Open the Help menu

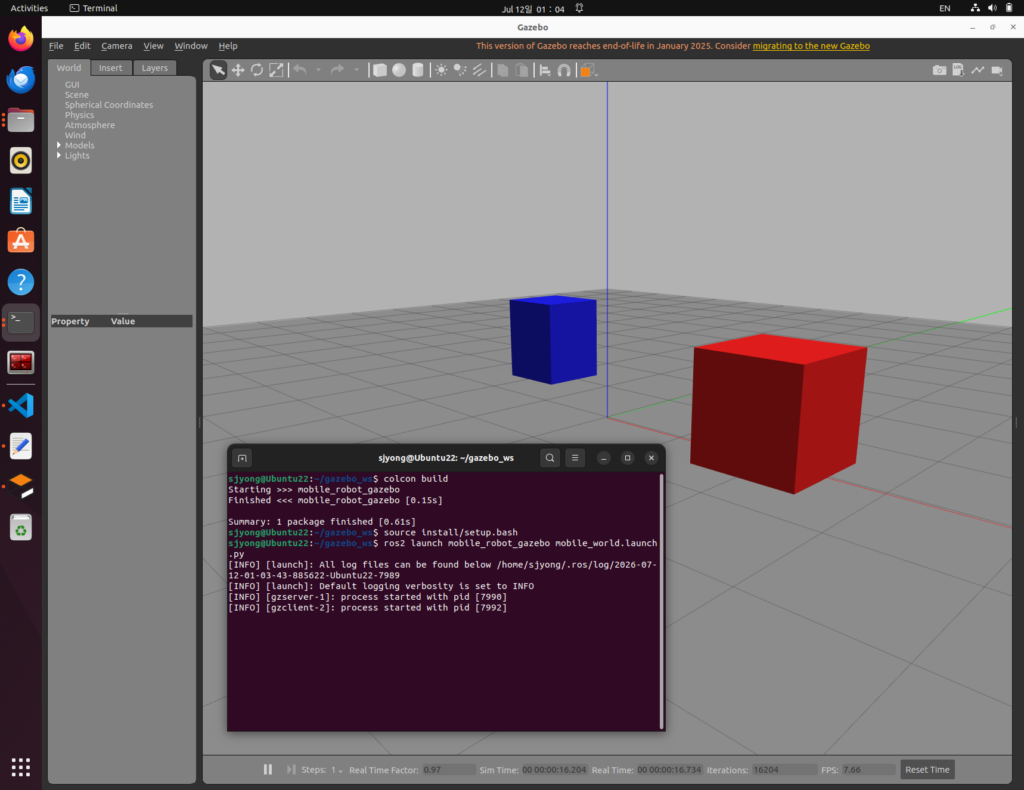pyautogui.click(x=228, y=46)
